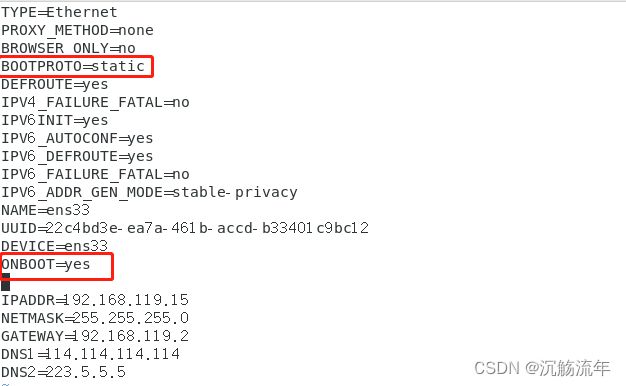Click the TYPE=Ethernet line
Viewport: 626px width, 386px height.
click(59, 12)
